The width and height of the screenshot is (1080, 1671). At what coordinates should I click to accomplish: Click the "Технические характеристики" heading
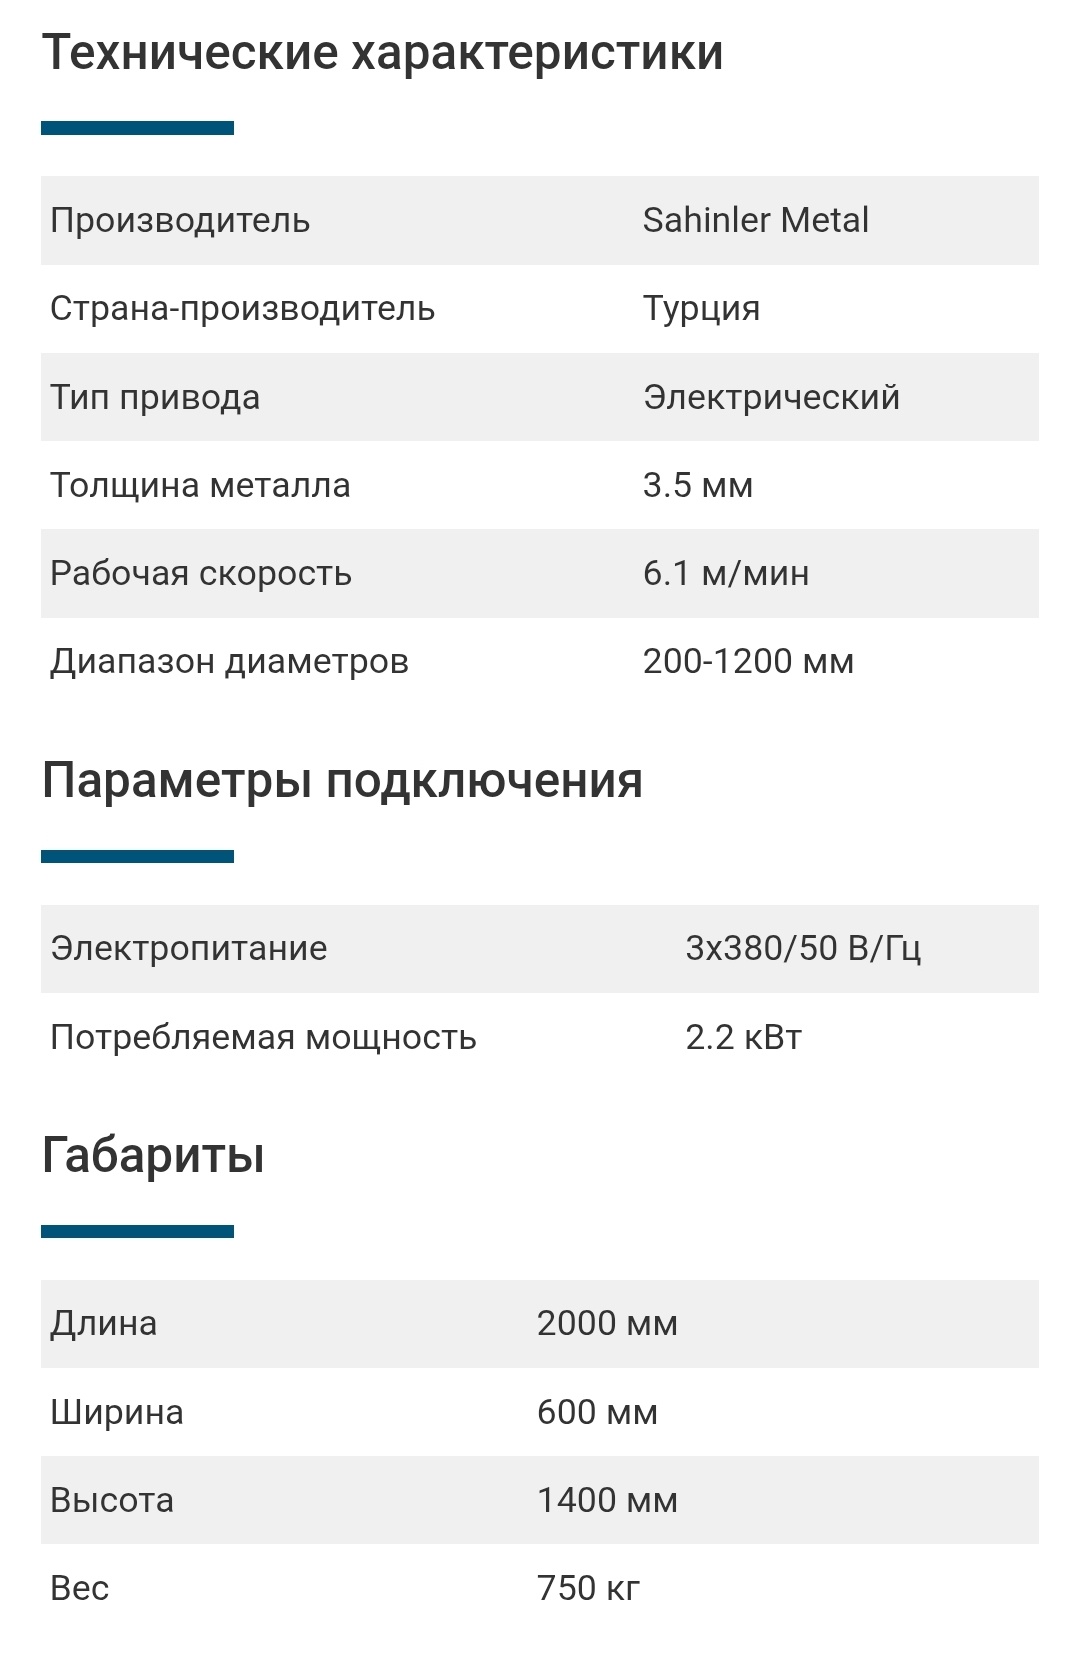[x=382, y=54]
